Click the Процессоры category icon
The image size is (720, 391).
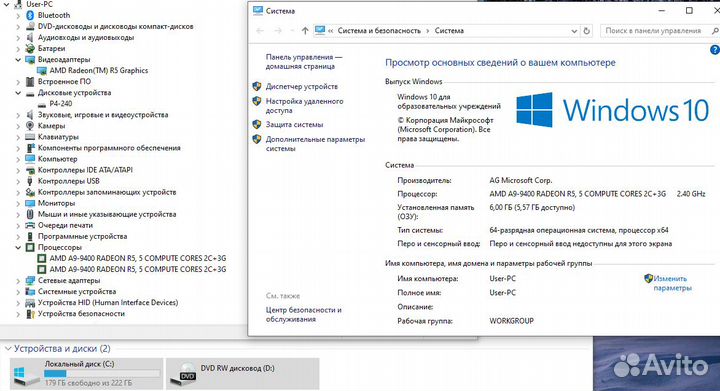[x=30, y=247]
